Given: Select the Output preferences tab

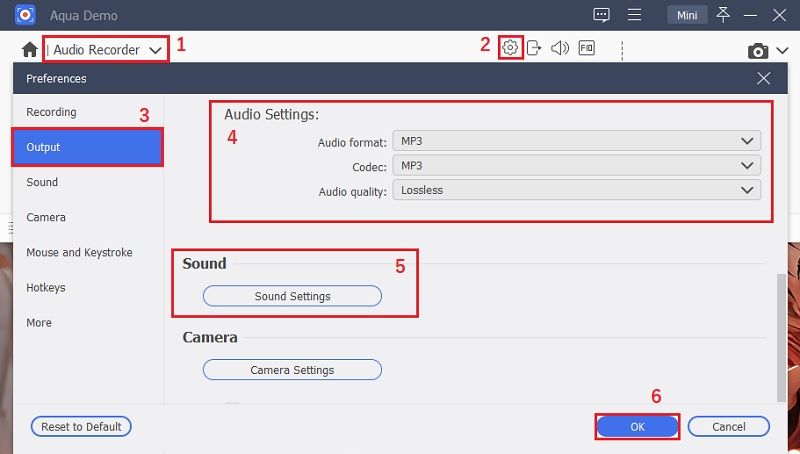Looking at the screenshot, I should (x=88, y=147).
